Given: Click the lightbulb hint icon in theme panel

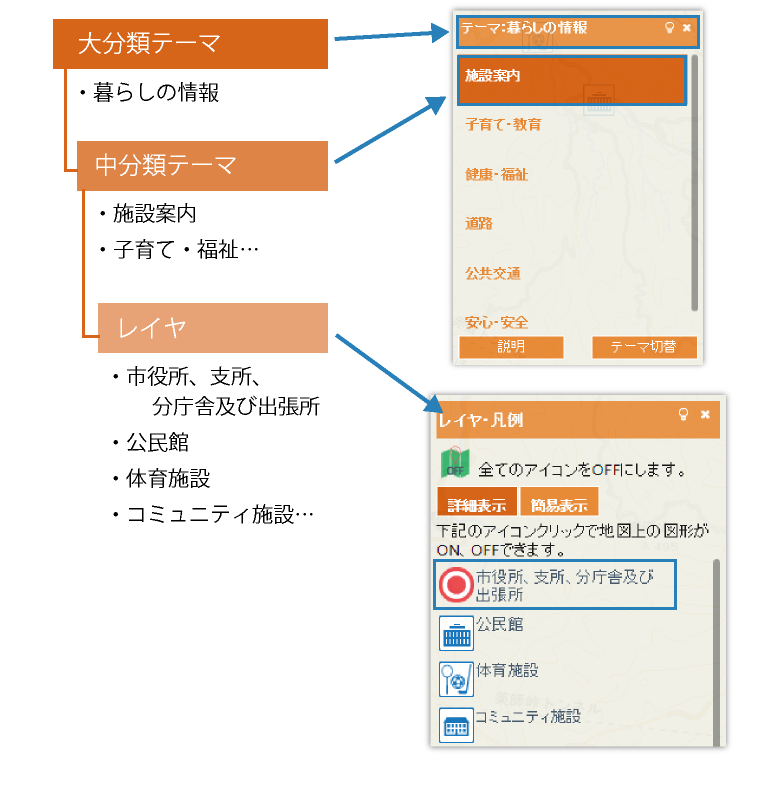Looking at the screenshot, I should (x=670, y=28).
